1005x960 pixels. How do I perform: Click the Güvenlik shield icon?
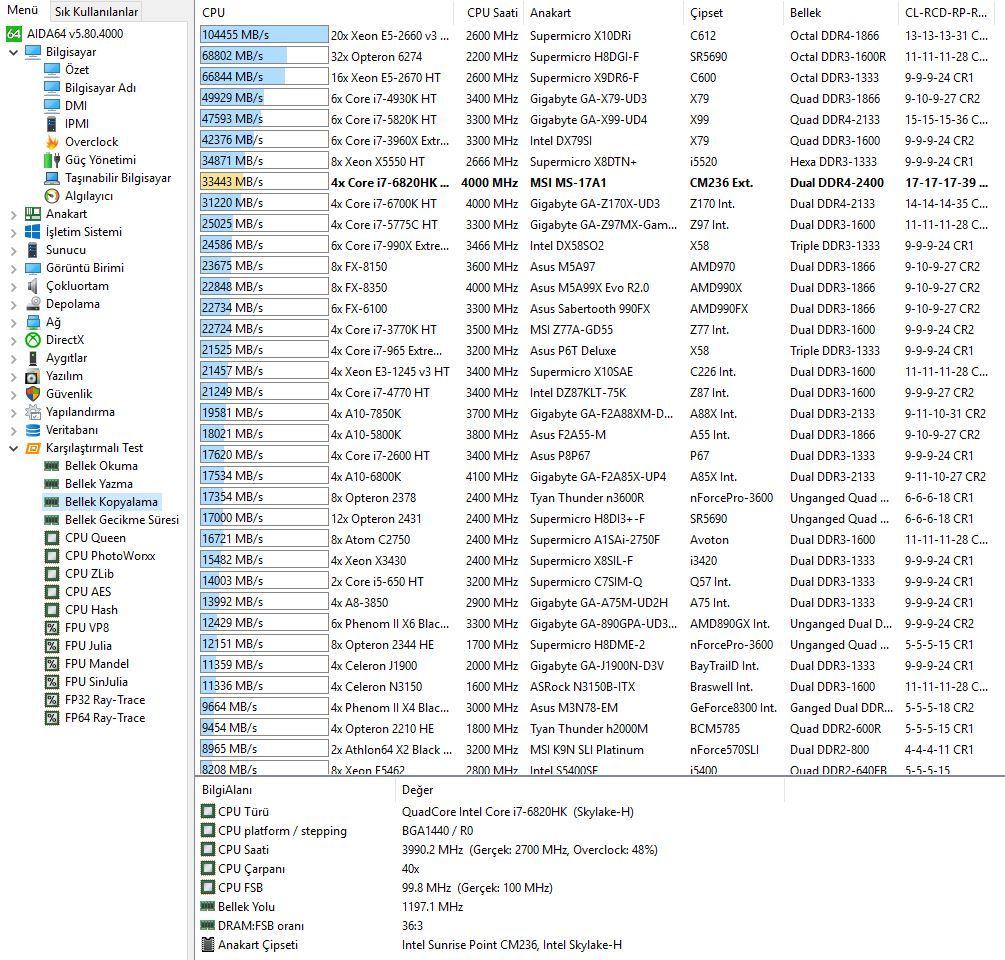pos(33,393)
